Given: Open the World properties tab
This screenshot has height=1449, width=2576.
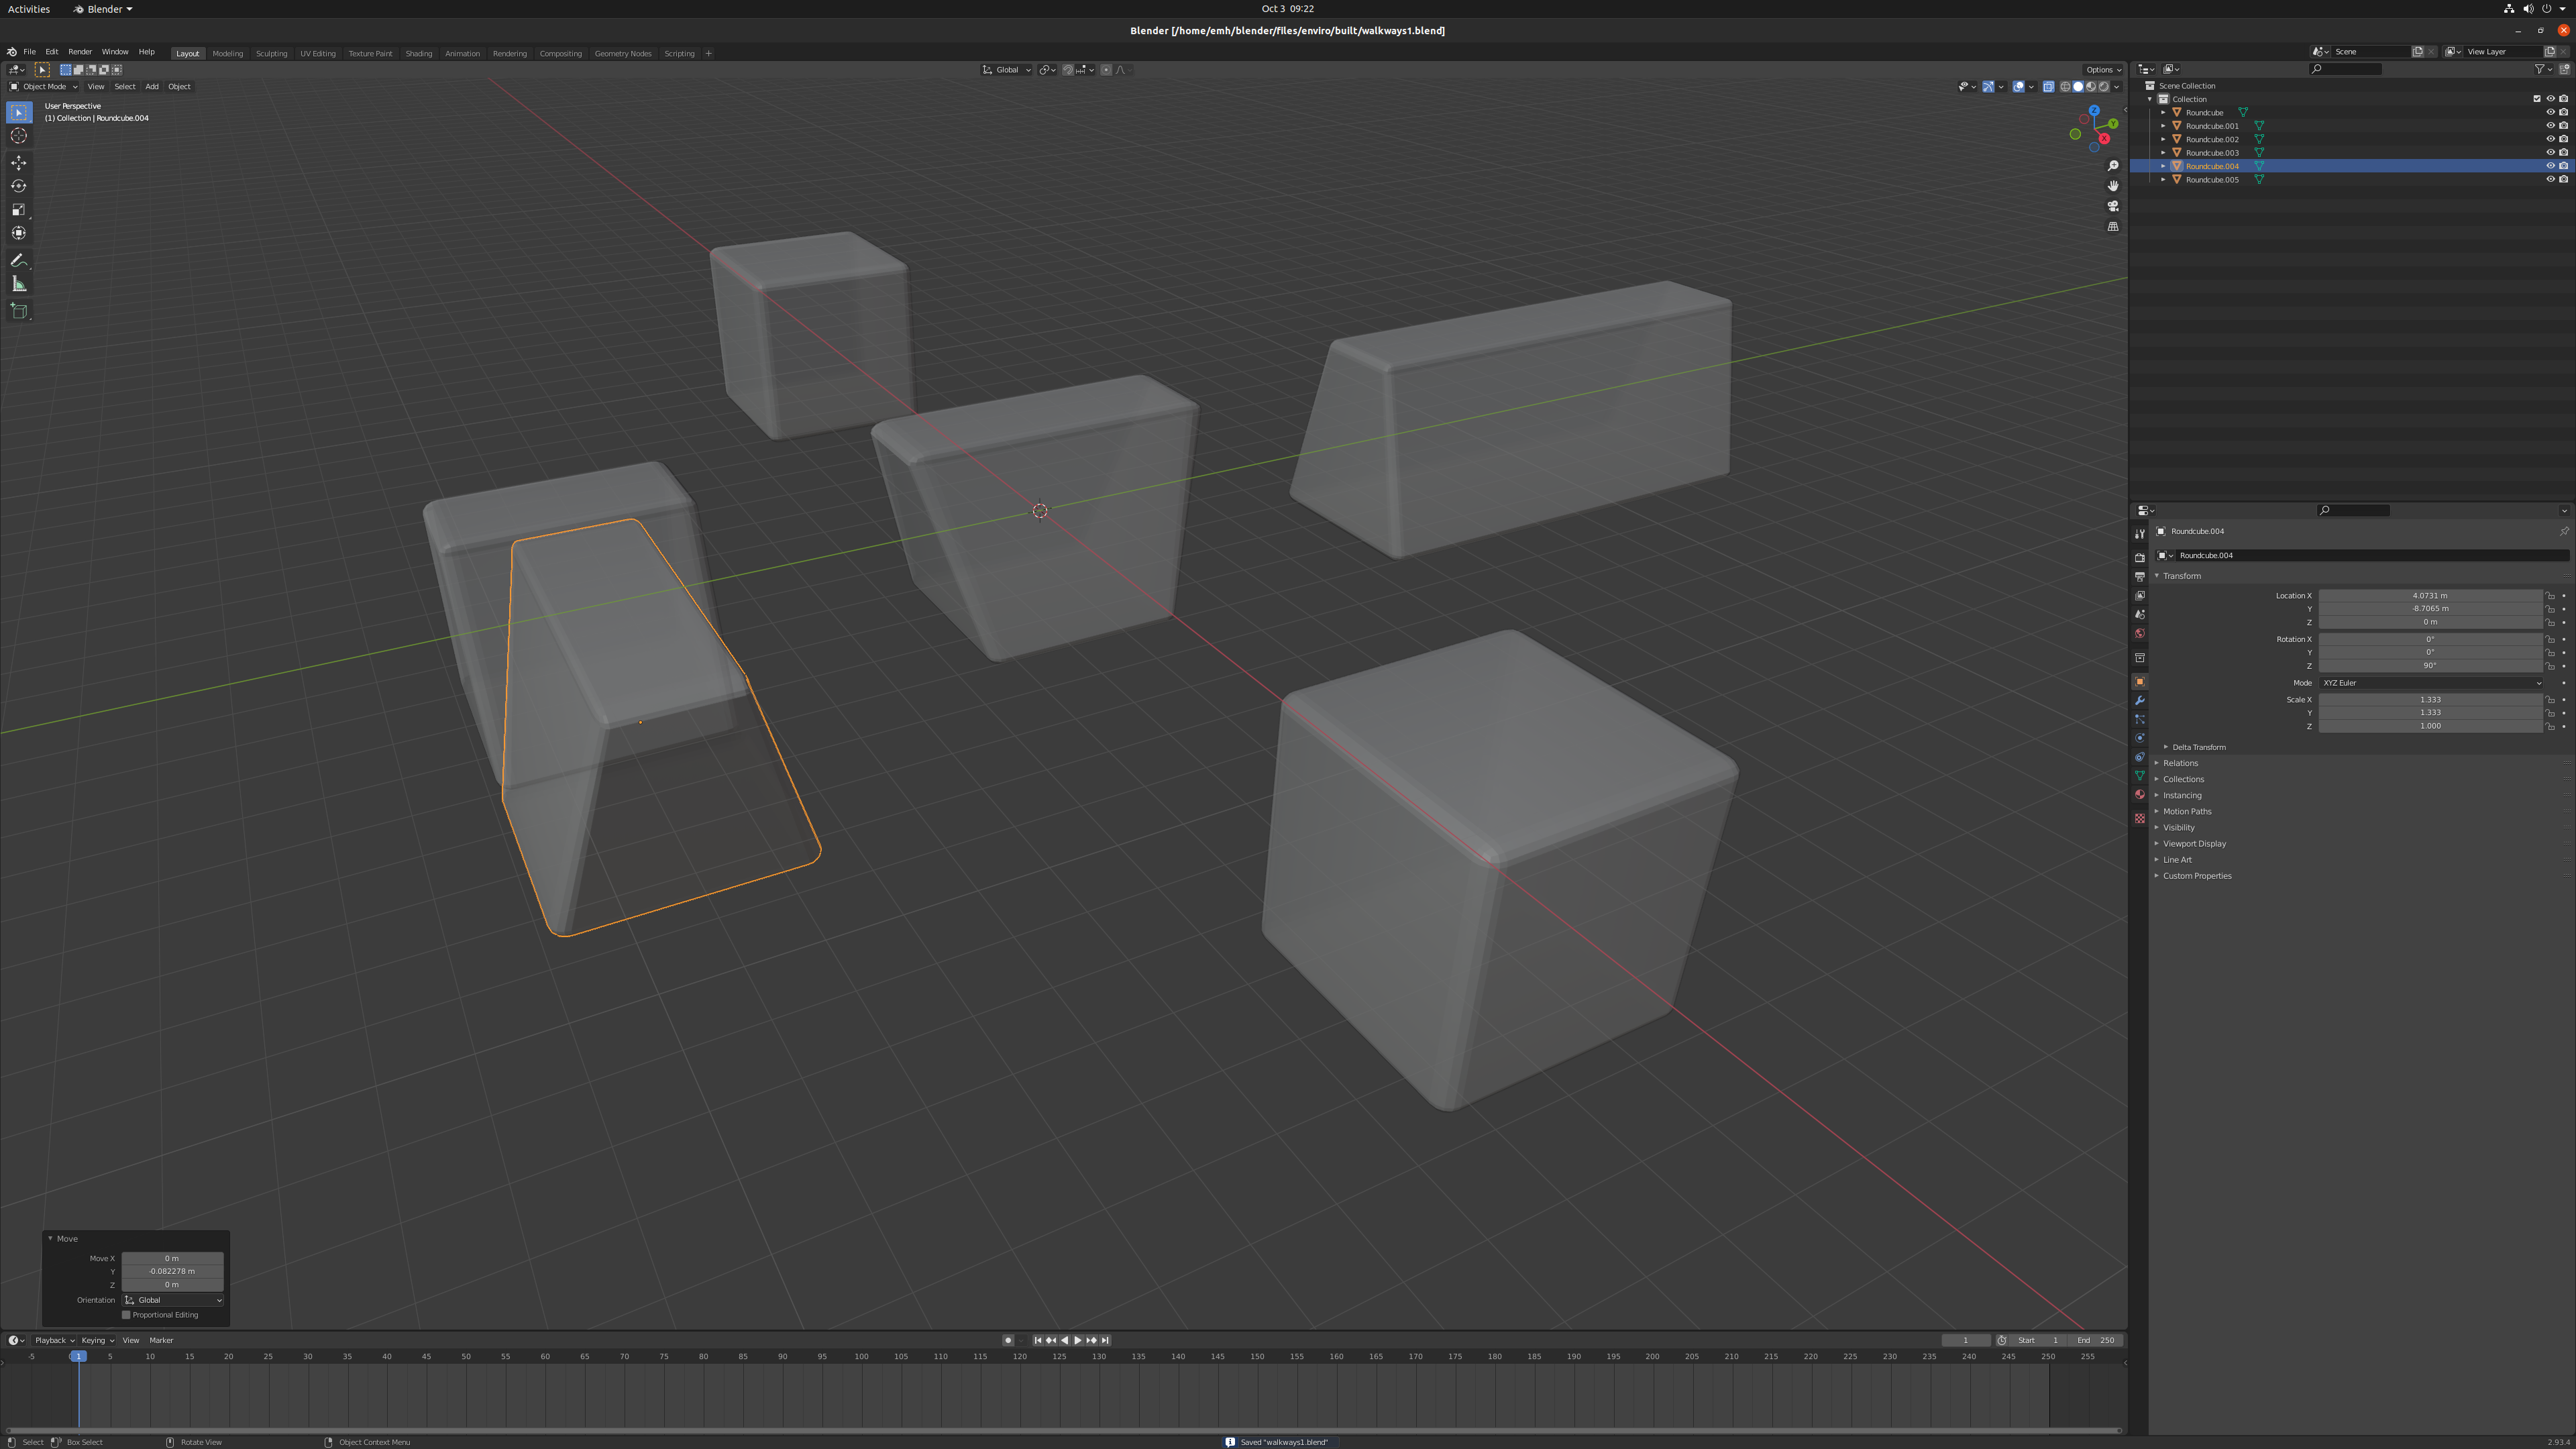Looking at the screenshot, I should point(2139,634).
